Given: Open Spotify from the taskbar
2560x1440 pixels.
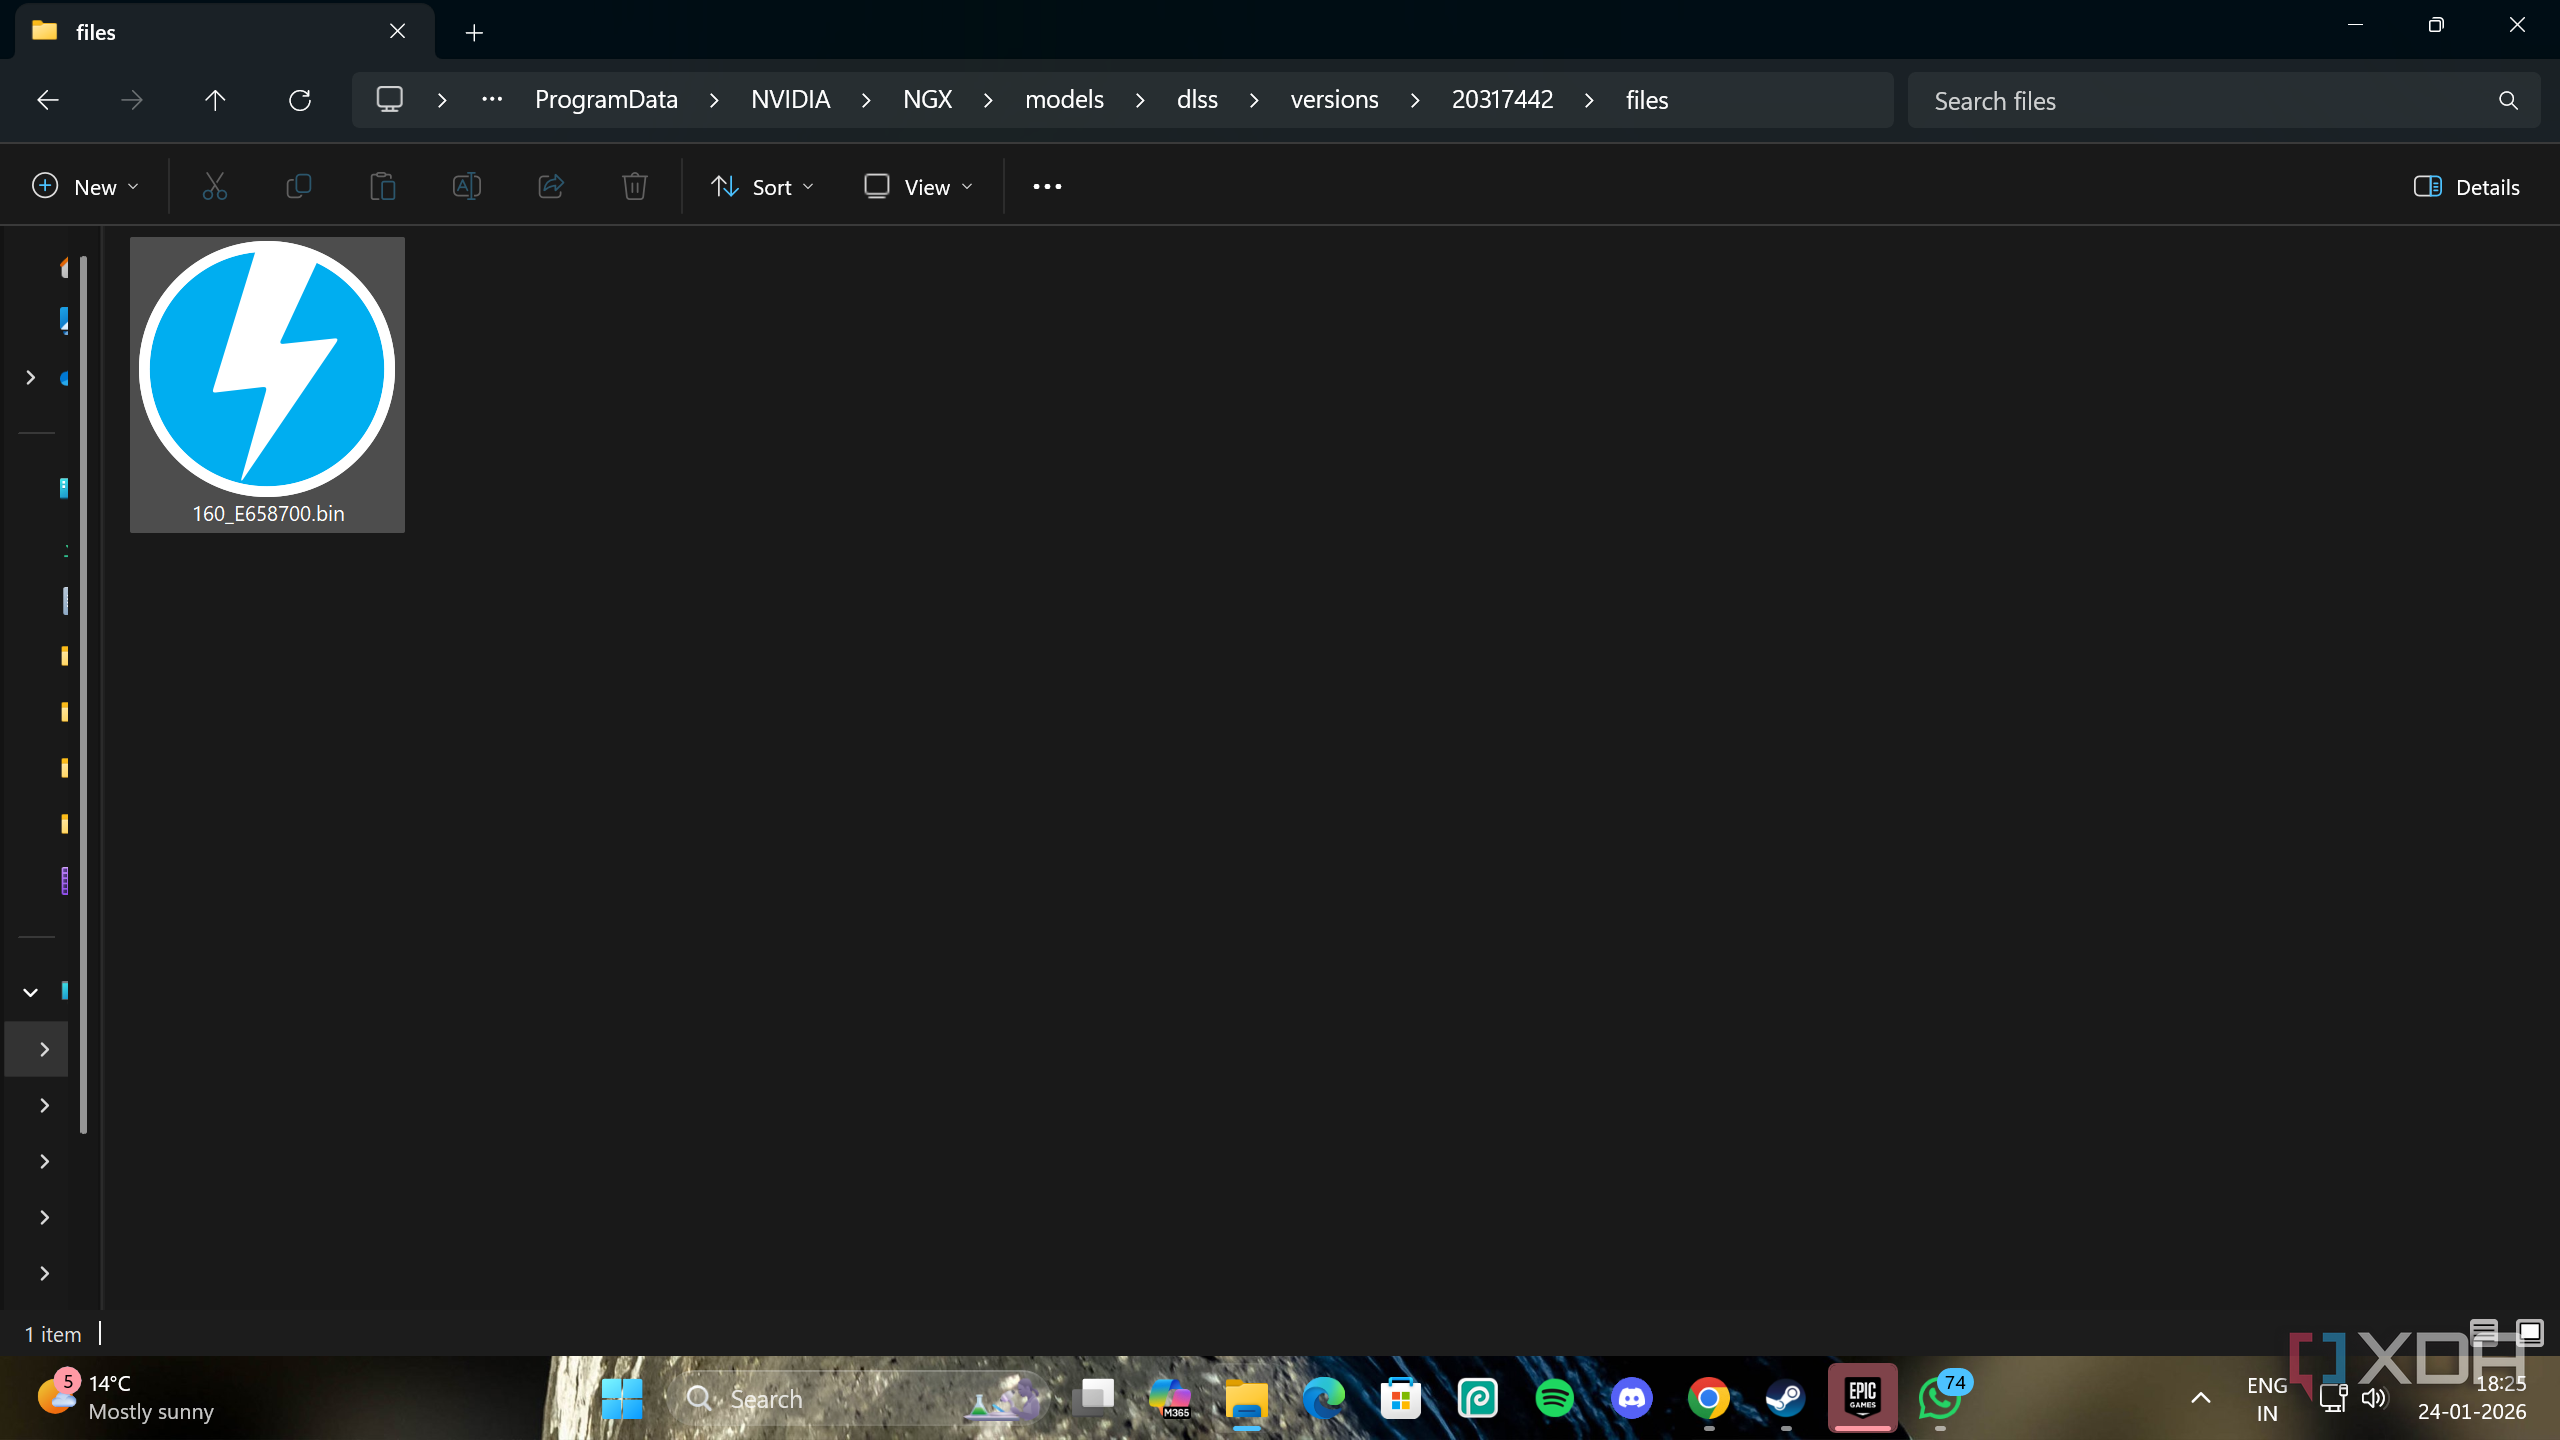Looking at the screenshot, I should [x=1554, y=1398].
